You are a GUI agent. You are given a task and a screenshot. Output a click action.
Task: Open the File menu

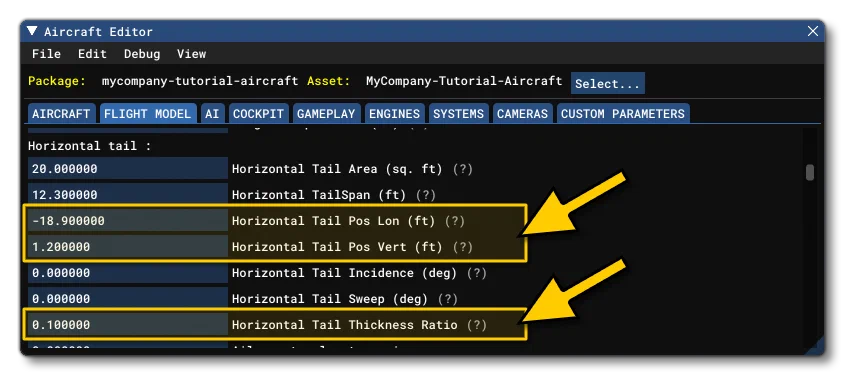(x=46, y=54)
